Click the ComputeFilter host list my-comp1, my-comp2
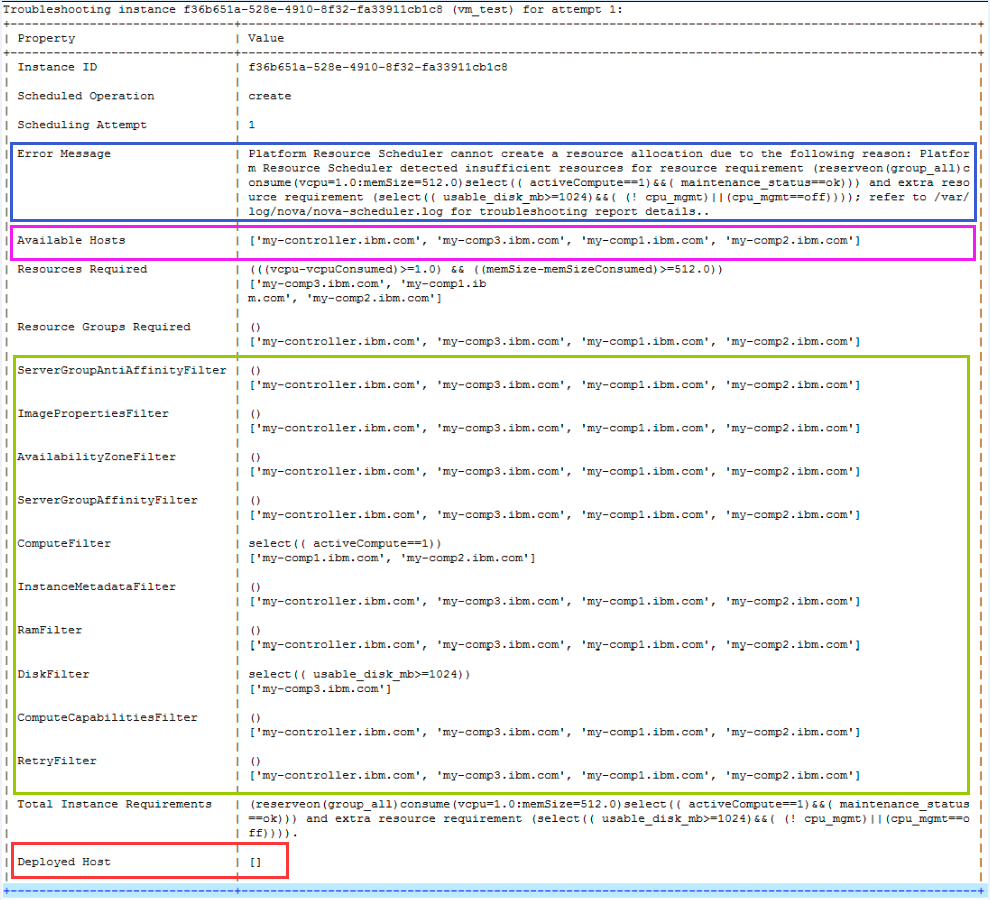The width and height of the screenshot is (990, 900). tap(392, 558)
